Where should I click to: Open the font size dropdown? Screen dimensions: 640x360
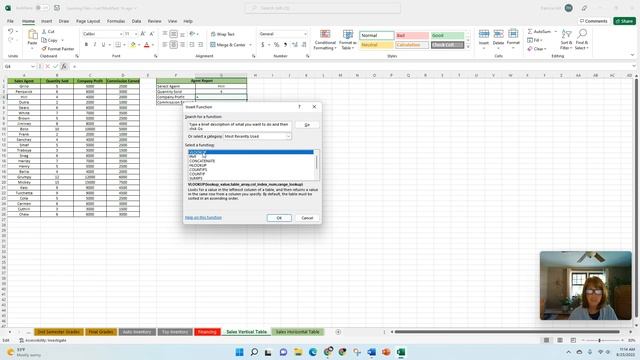click(136, 34)
